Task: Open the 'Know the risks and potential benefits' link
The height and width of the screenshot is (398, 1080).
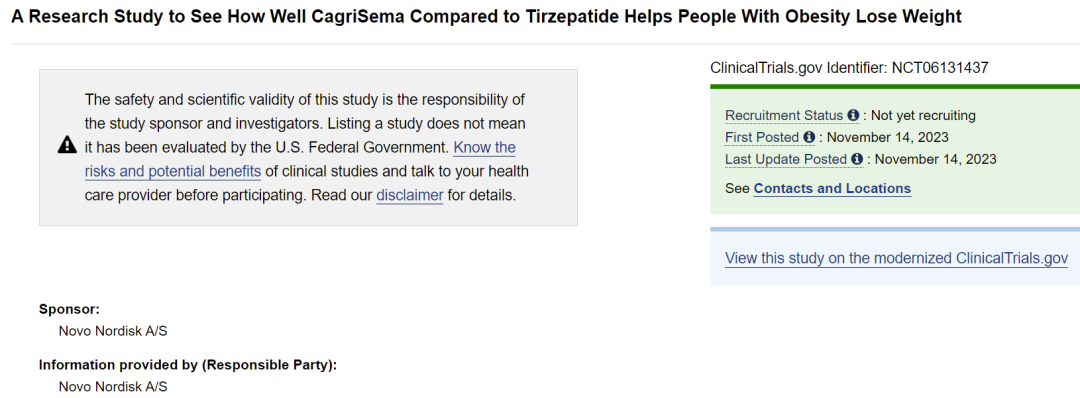Action: coord(300,160)
